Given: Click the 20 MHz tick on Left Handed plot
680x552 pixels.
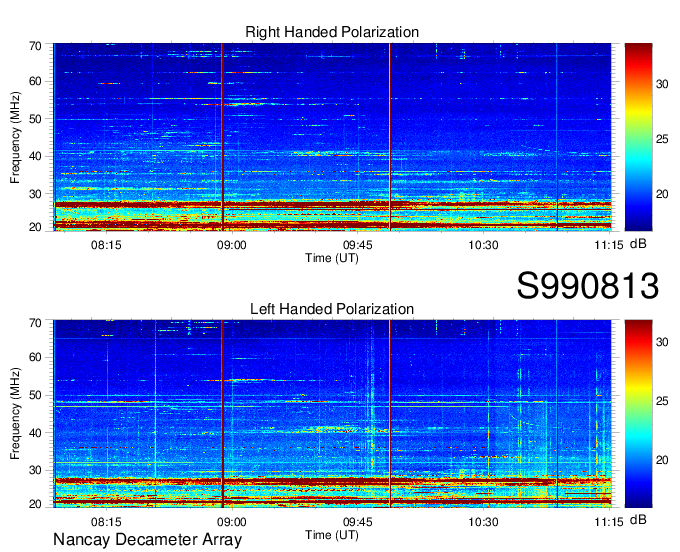Looking at the screenshot, I should [x=35, y=504].
